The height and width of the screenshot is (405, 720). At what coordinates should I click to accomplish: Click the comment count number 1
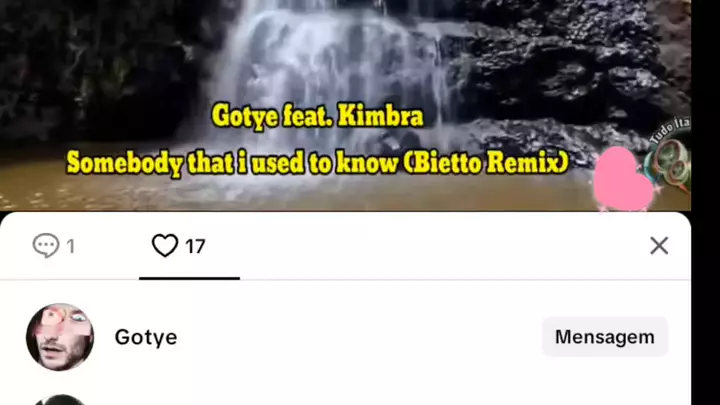pyautogui.click(x=70, y=247)
